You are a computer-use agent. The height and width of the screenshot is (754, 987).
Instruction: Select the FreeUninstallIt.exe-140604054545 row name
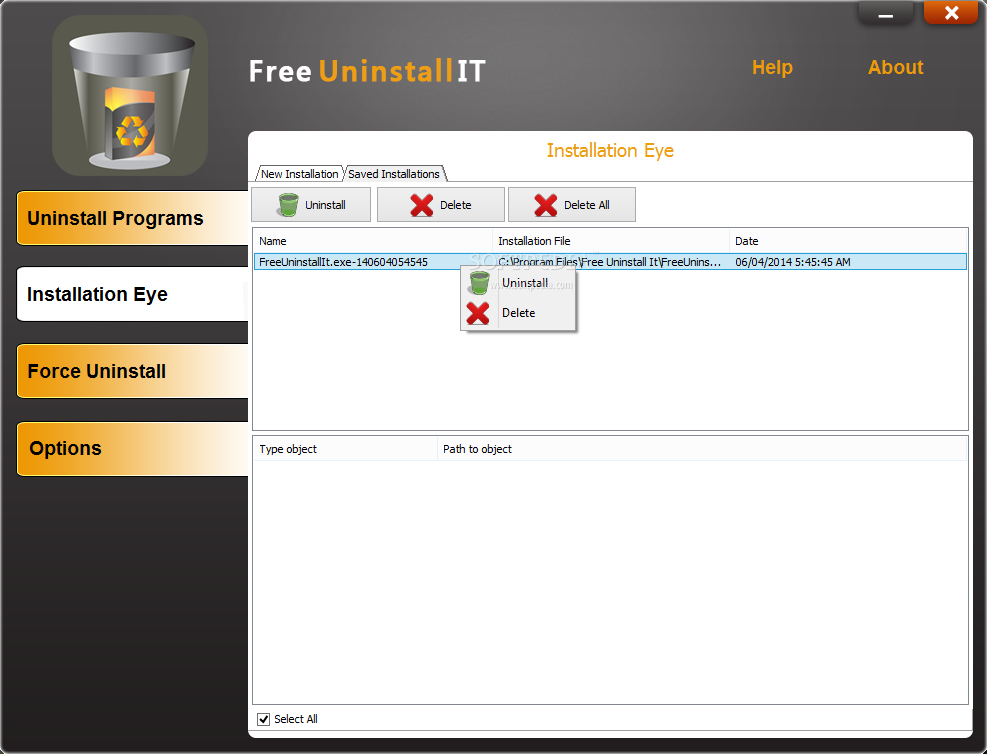pyautogui.click(x=343, y=262)
